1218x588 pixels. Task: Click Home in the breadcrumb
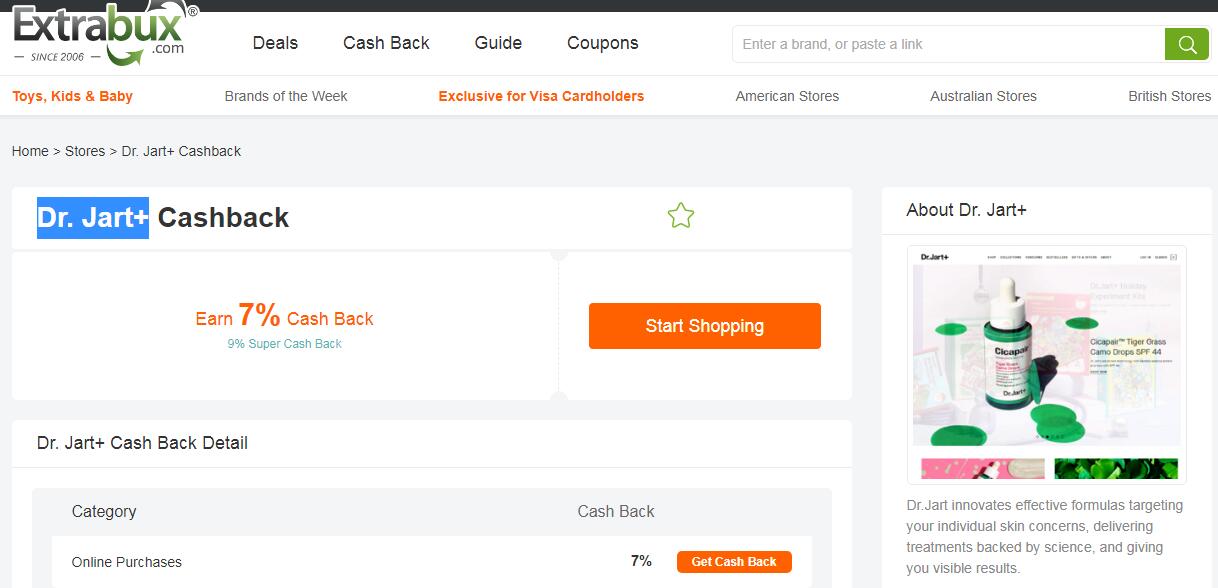(x=30, y=151)
